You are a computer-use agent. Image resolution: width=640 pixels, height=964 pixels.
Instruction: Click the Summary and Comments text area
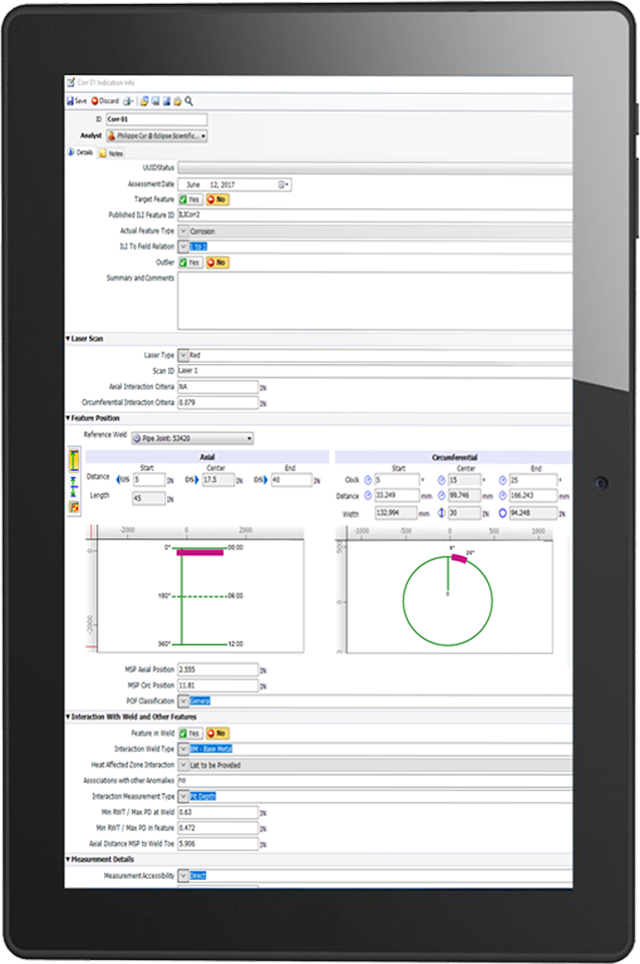(x=375, y=301)
